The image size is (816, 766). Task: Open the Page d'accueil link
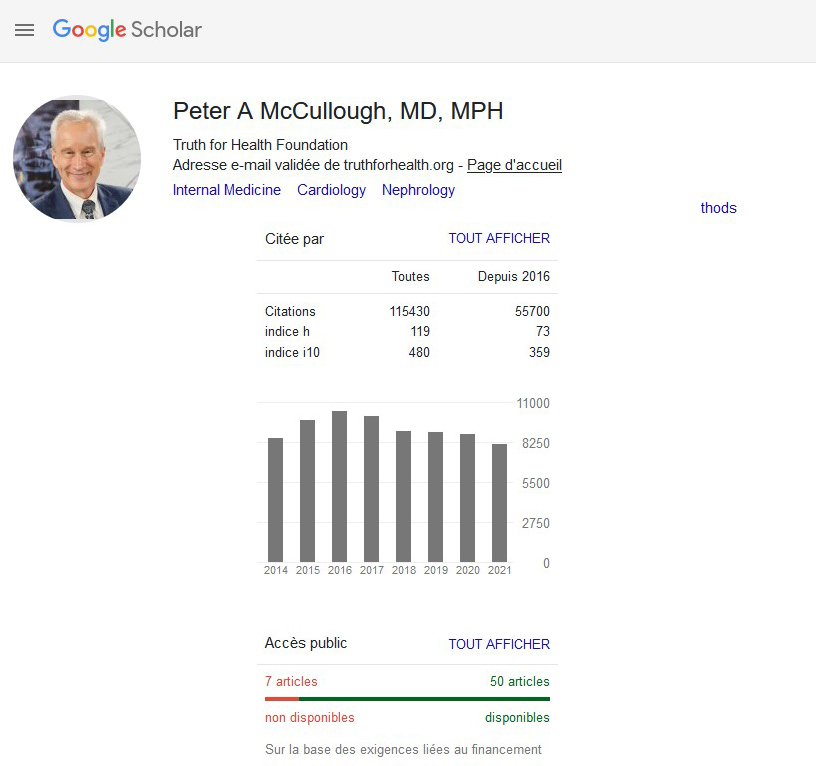[x=514, y=165]
